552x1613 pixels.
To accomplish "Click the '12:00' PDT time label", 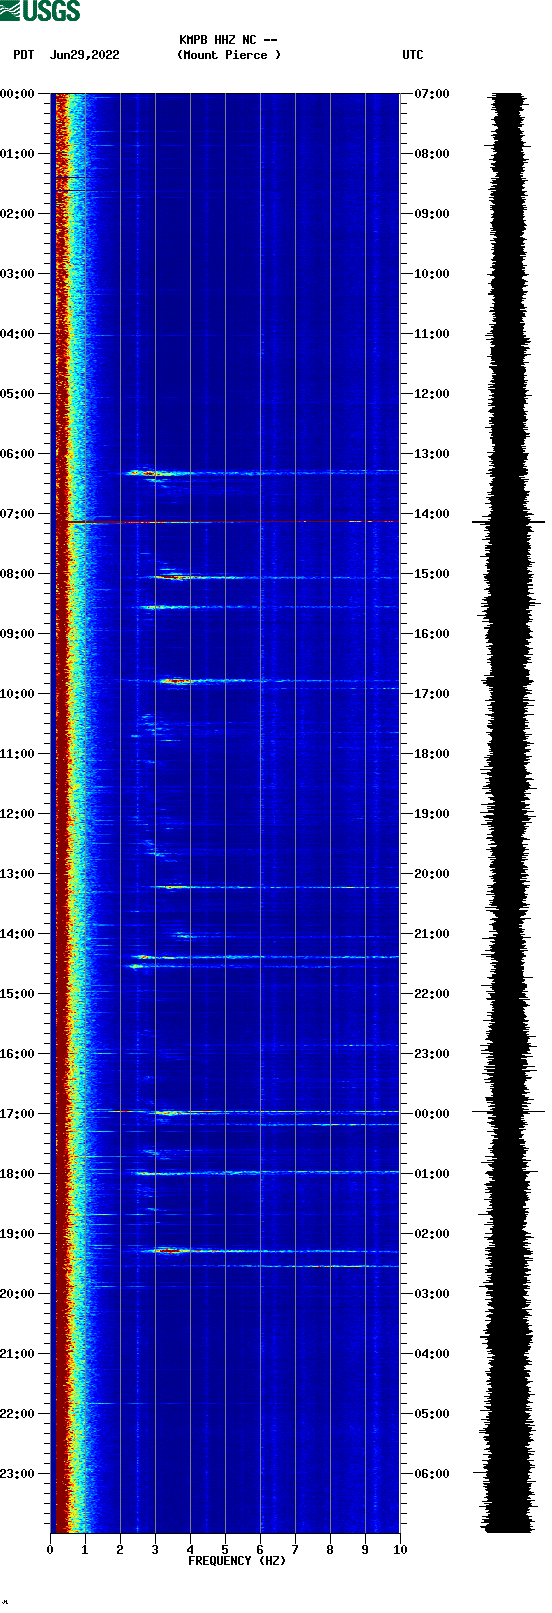I will (18, 814).
